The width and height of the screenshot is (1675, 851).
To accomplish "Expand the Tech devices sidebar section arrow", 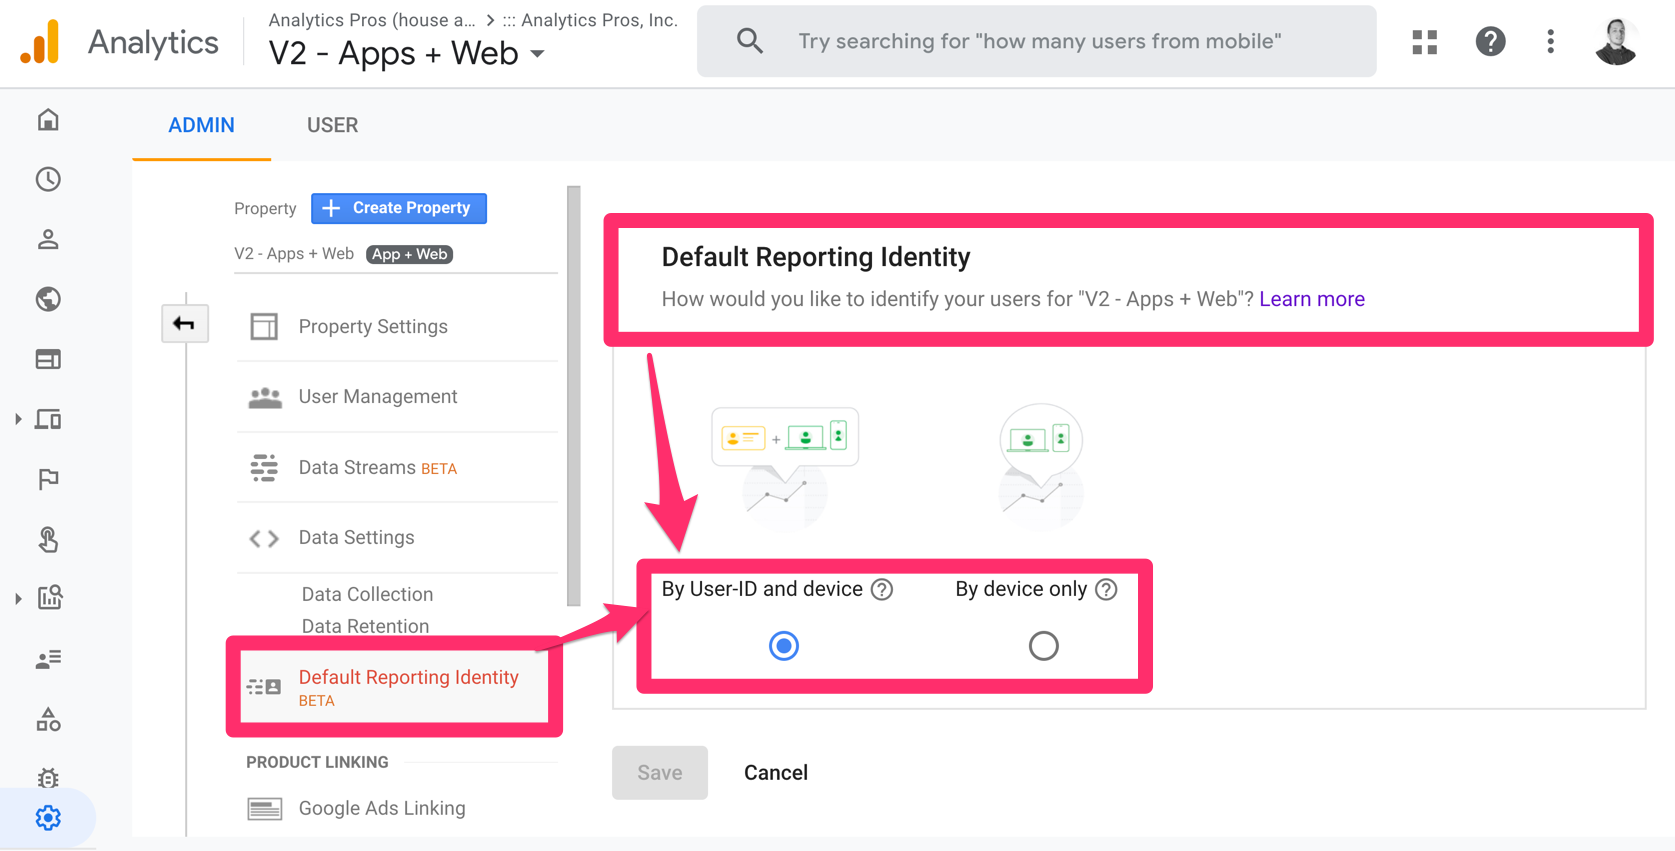I will coord(18,419).
